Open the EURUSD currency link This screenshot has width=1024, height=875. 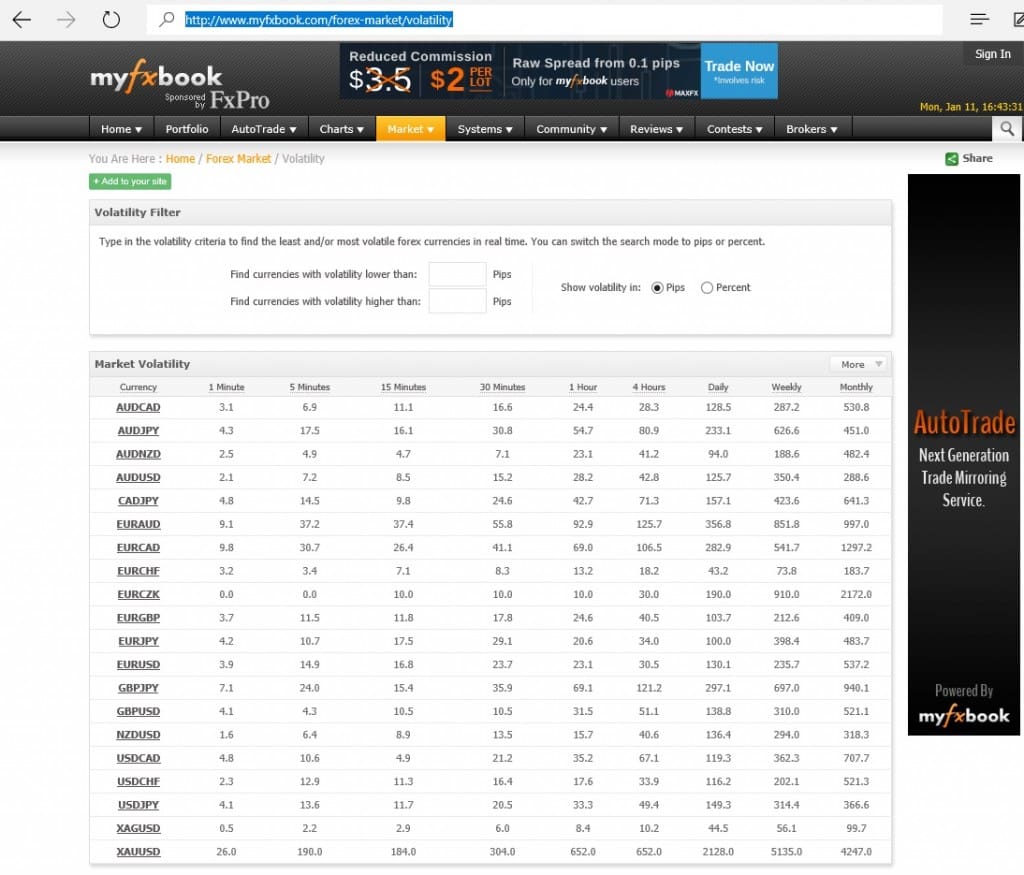pyautogui.click(x=138, y=665)
